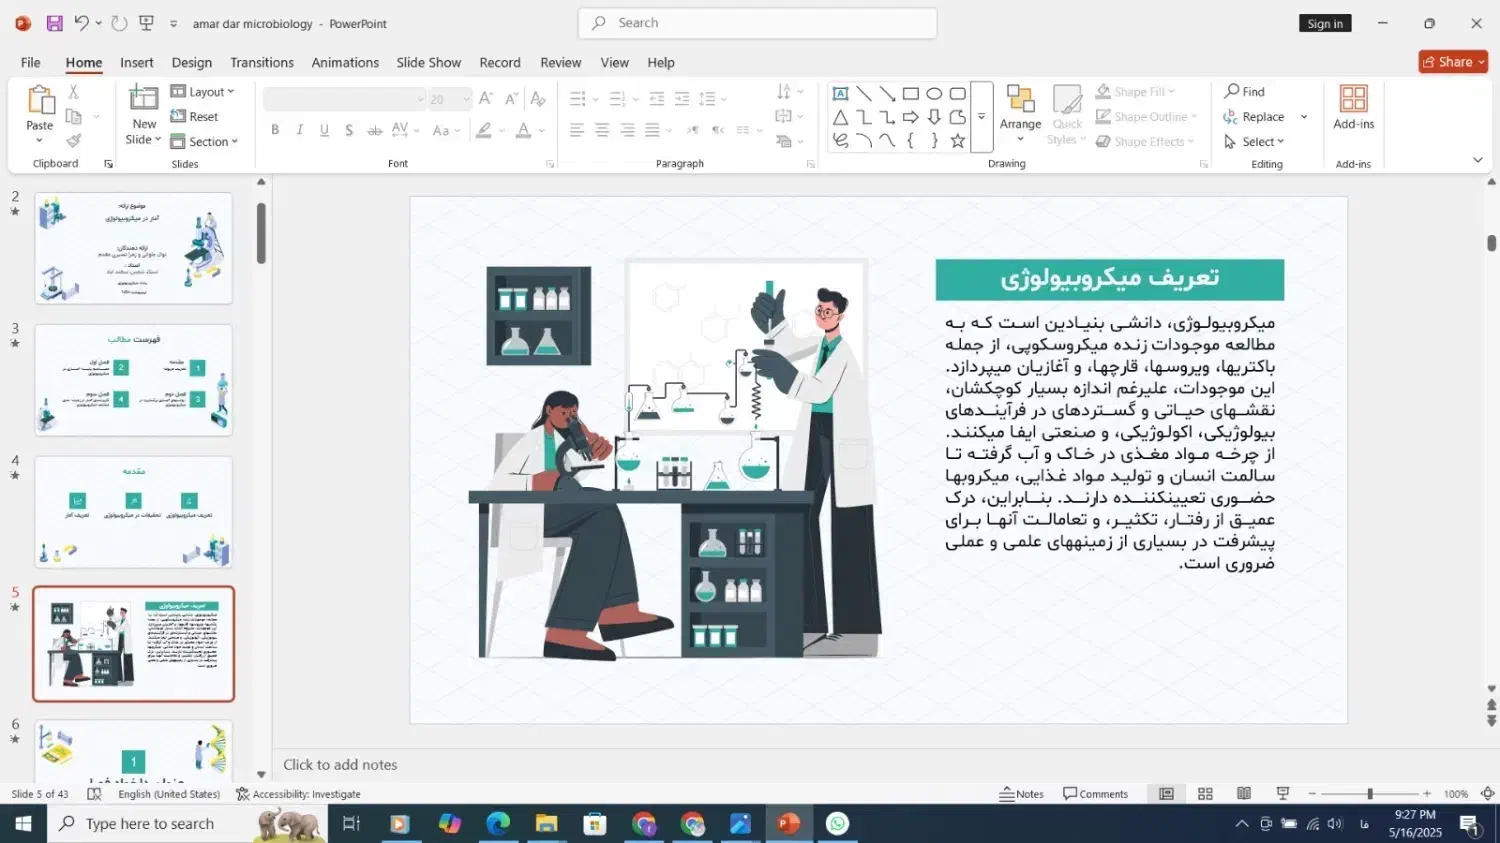Start the slideshow from the Quick Access Toolbar

[146, 23]
